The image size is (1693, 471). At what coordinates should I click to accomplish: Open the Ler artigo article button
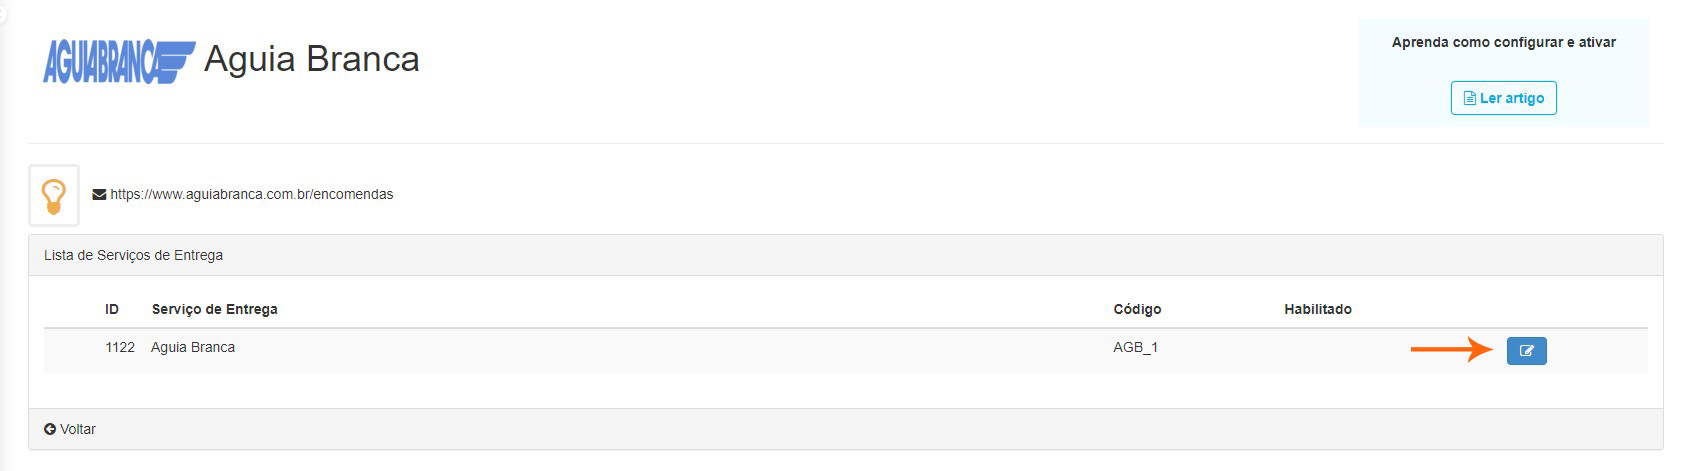tap(1503, 98)
